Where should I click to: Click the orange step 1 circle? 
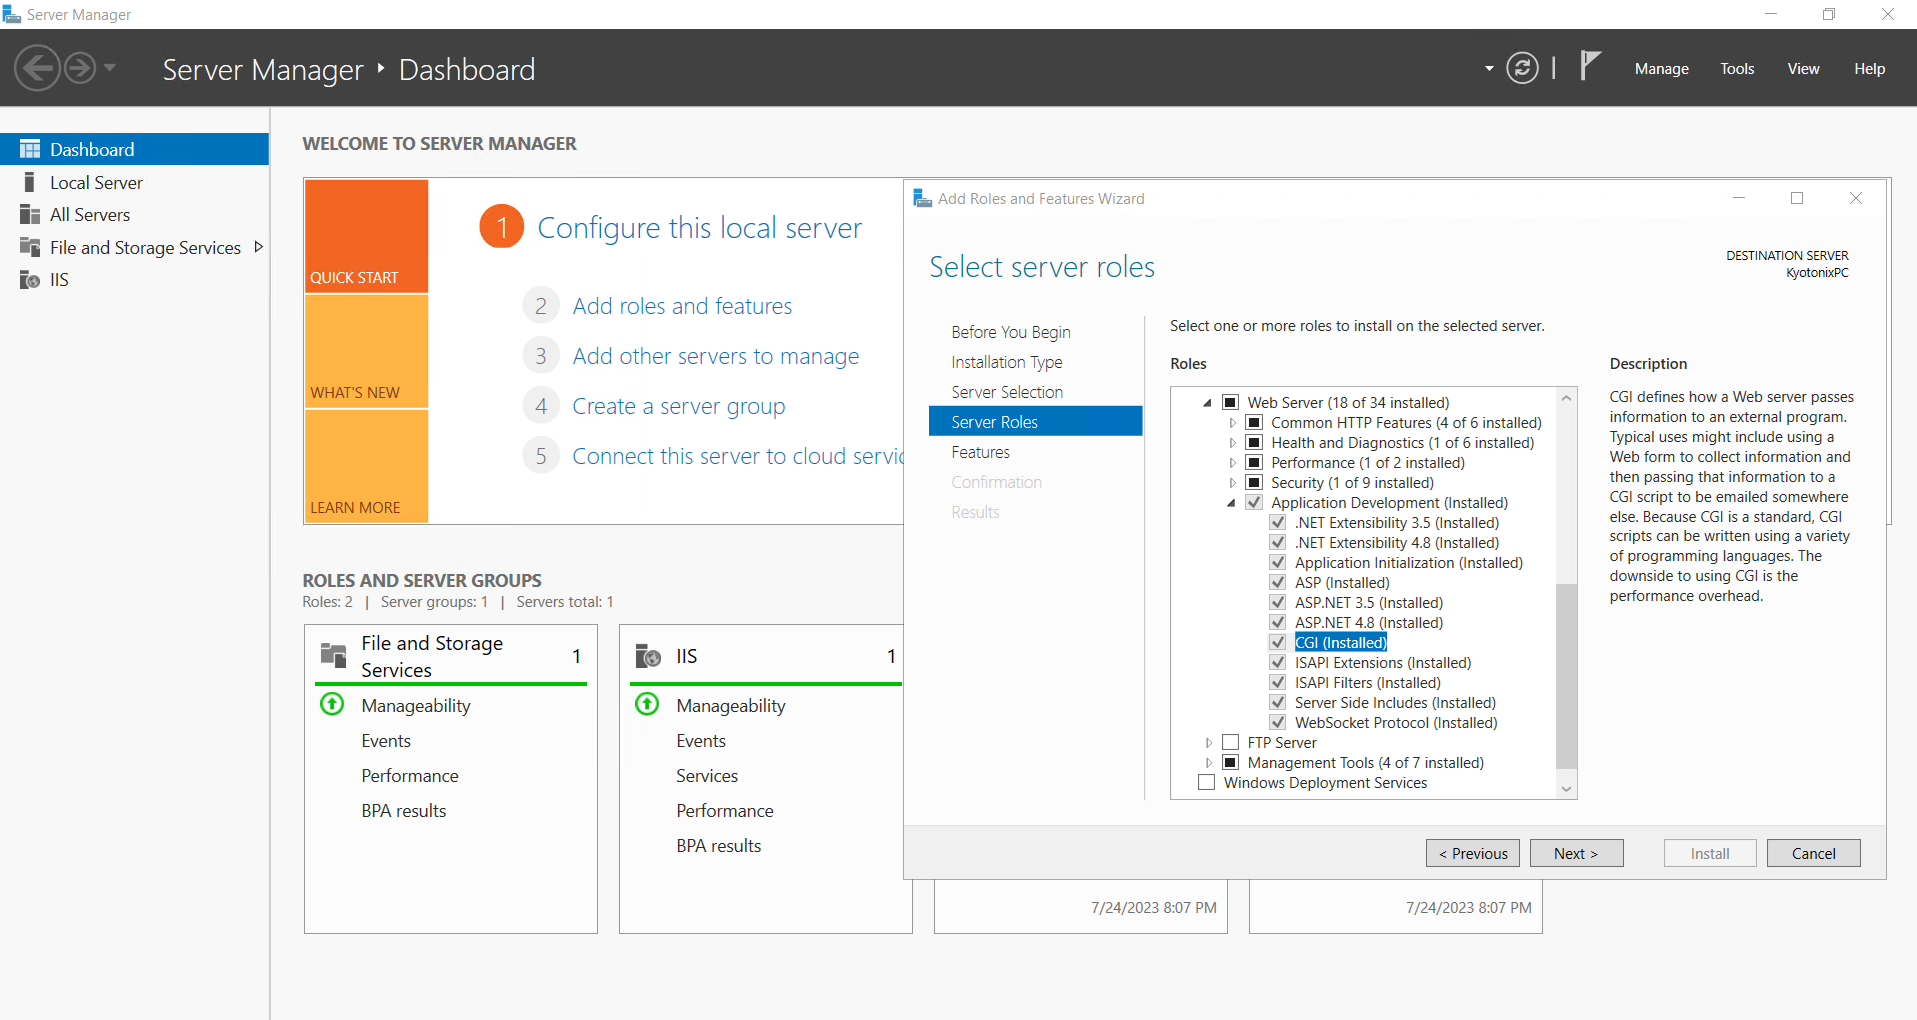(x=502, y=227)
